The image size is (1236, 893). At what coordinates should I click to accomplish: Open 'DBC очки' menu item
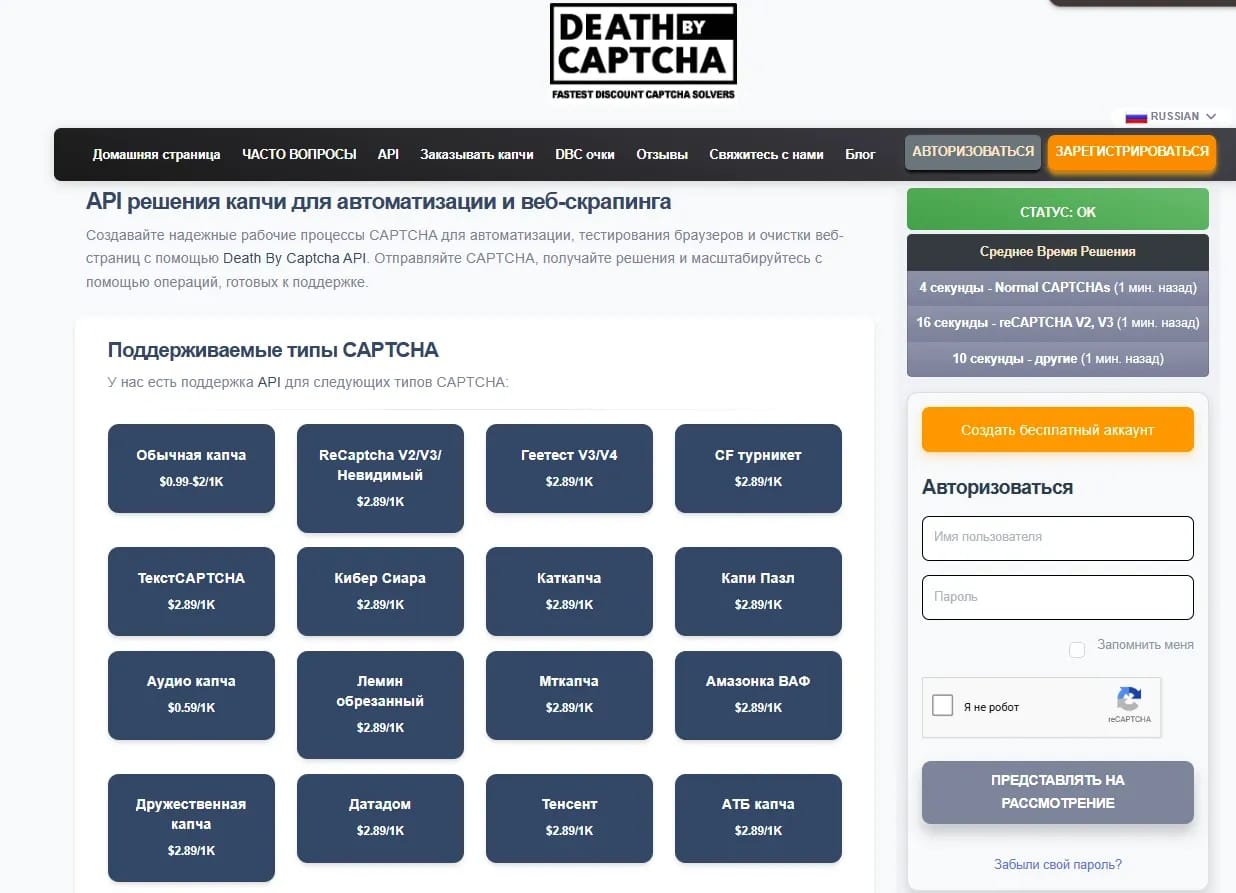(x=585, y=155)
